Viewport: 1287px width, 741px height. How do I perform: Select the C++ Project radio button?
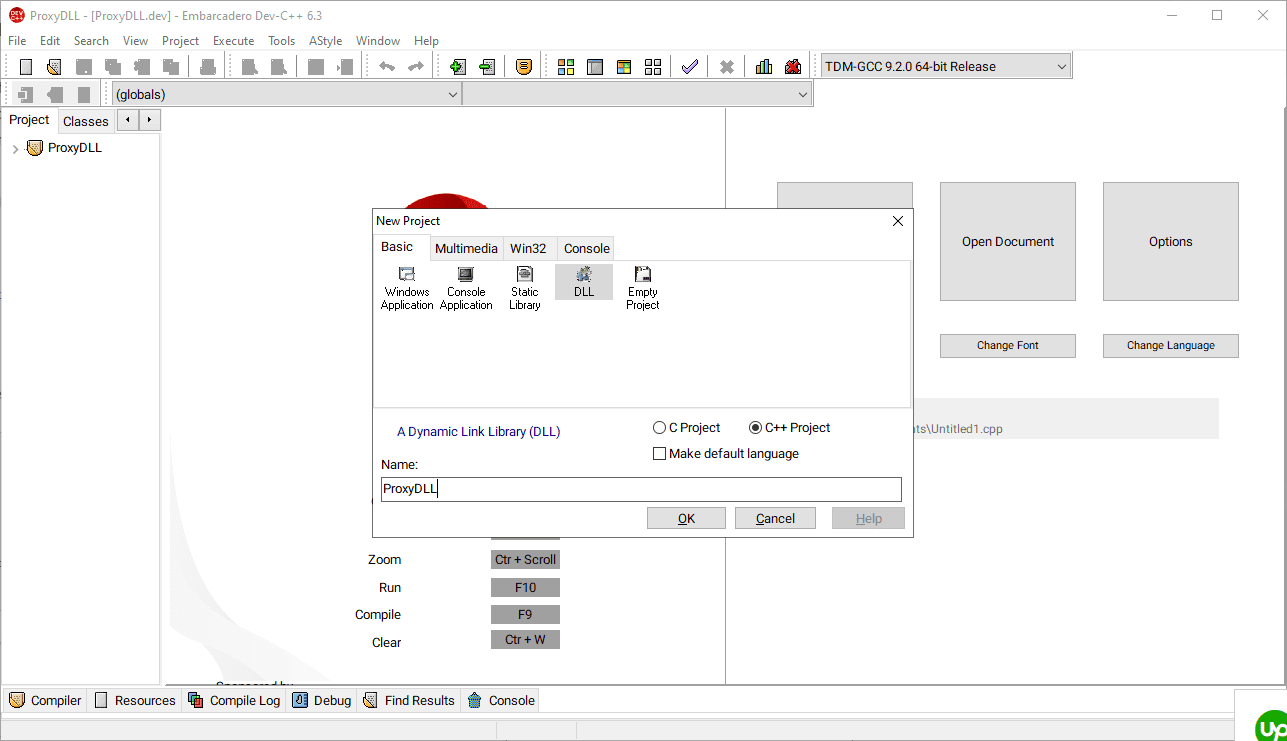(790, 428)
